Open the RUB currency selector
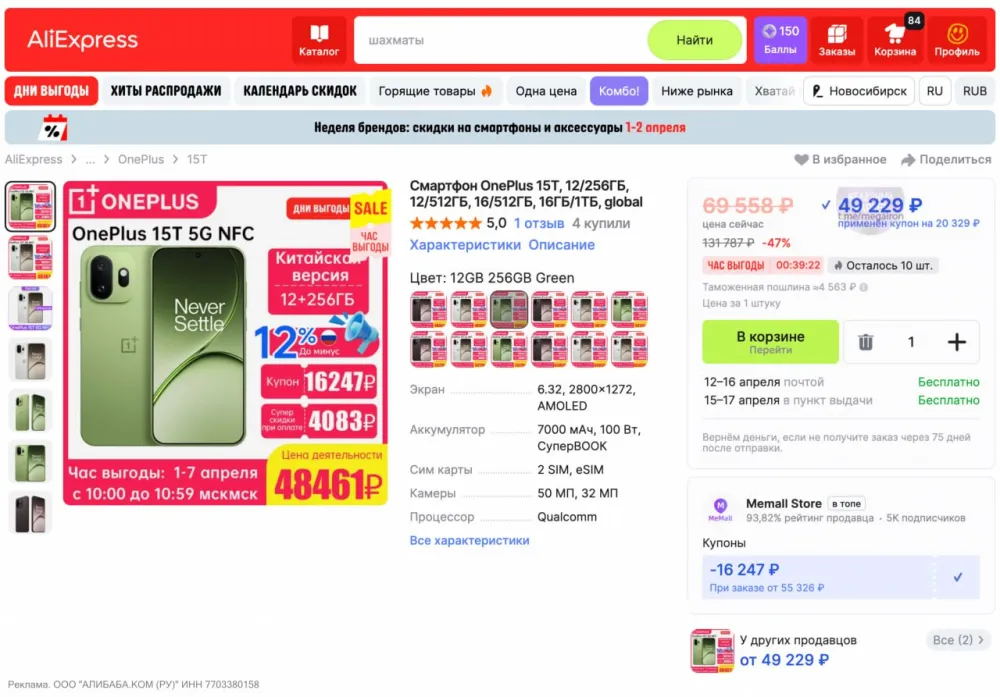1000x697 pixels. 974,91
